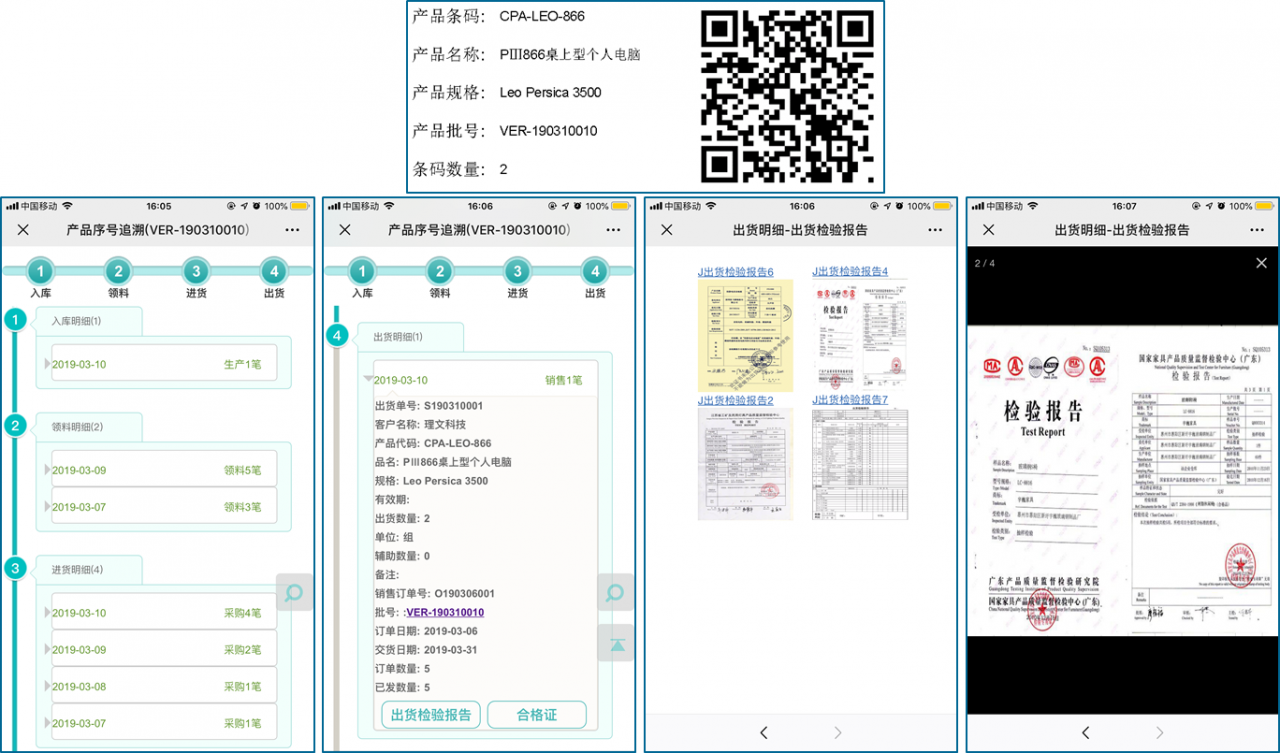Open the J出货检验报告7 link
Screen dimensions: 1280x753
[x=850, y=400]
